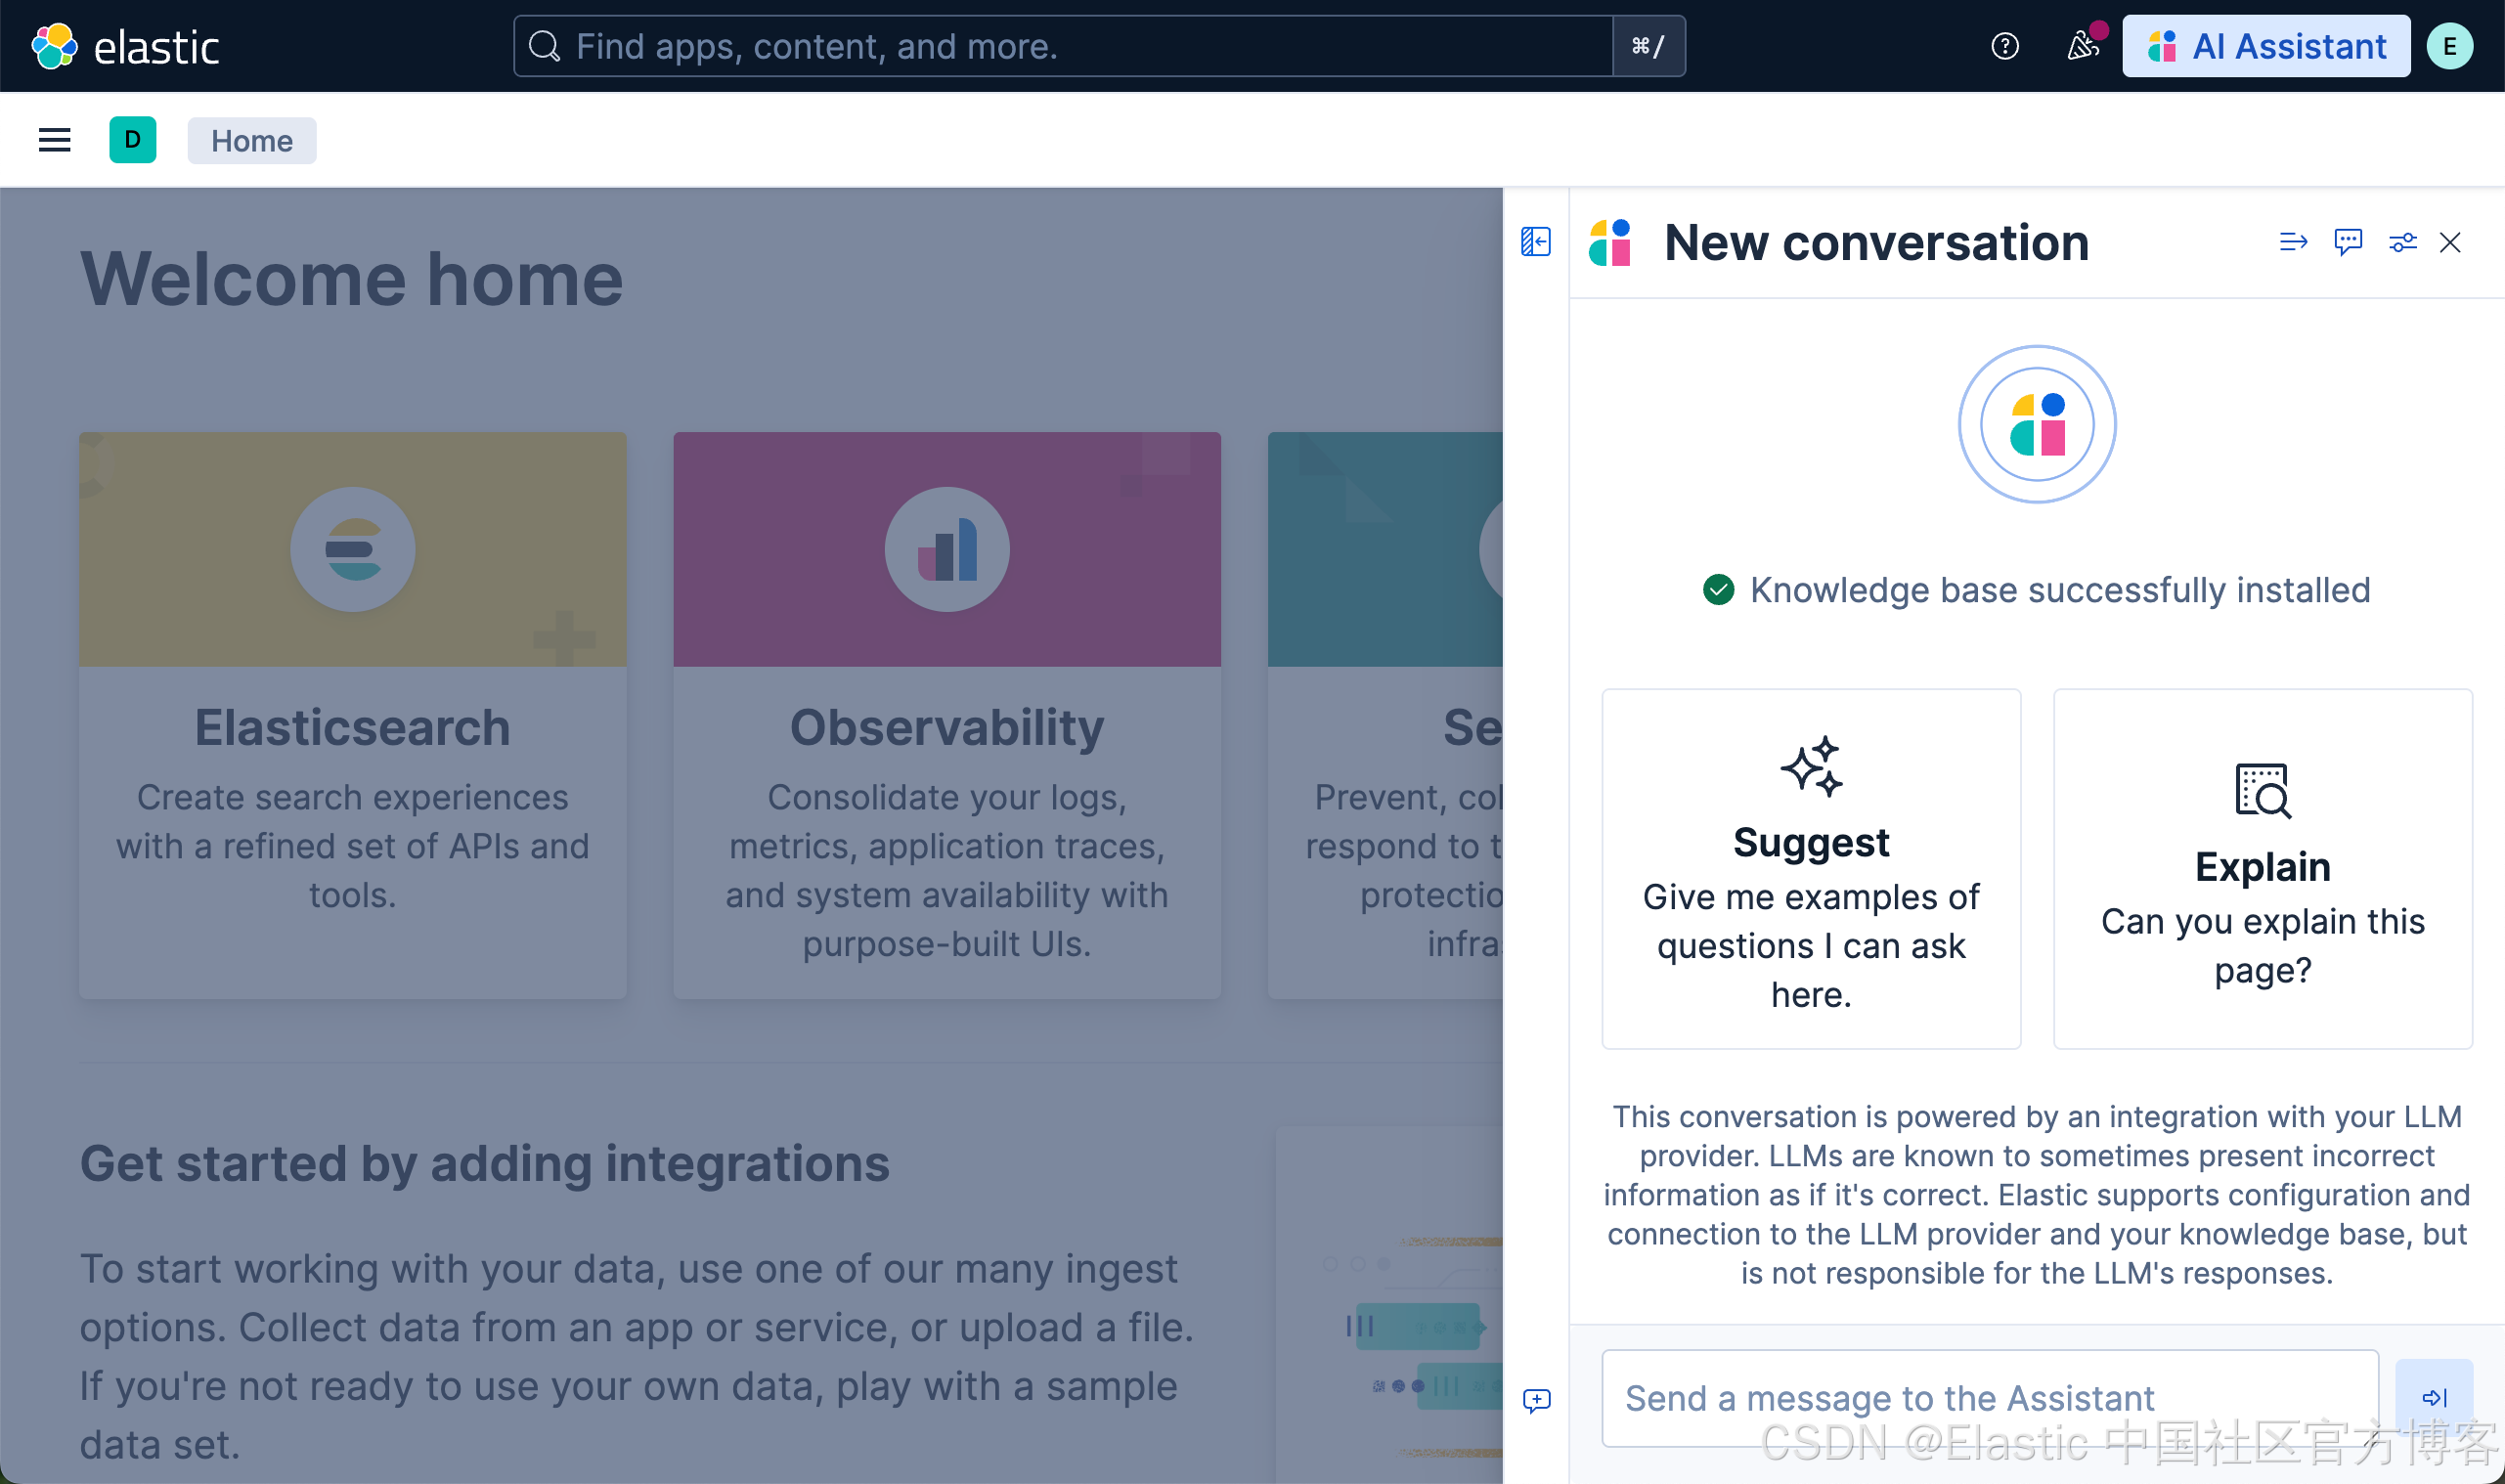Expand the conversation list sidebar icon

pos(1535,242)
